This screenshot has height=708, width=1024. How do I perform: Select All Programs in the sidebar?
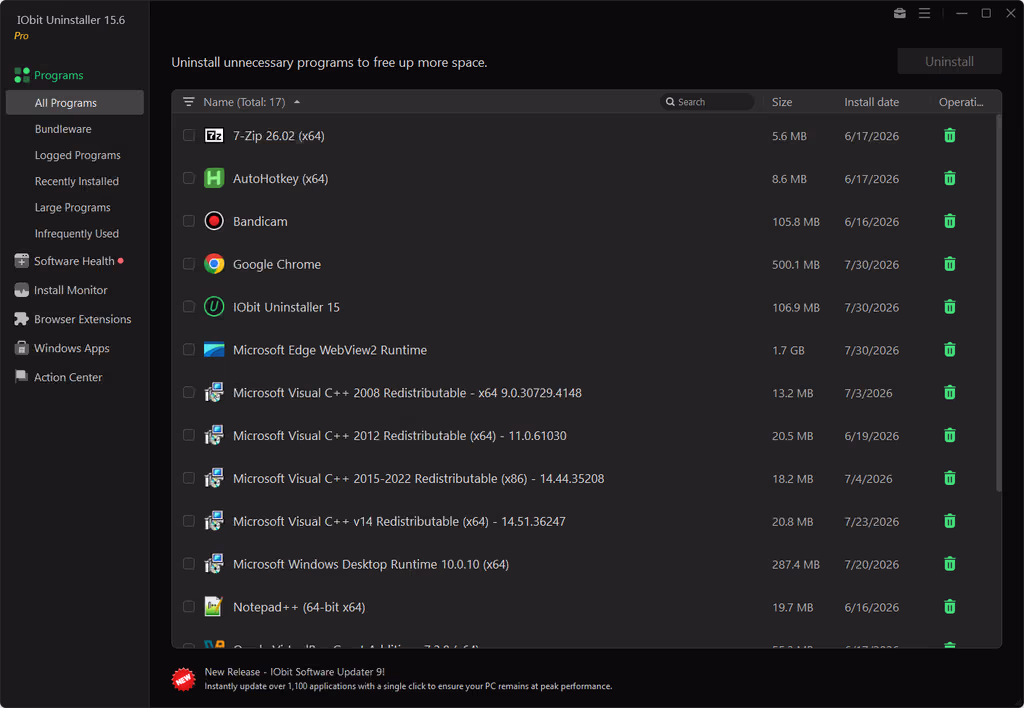pos(74,103)
